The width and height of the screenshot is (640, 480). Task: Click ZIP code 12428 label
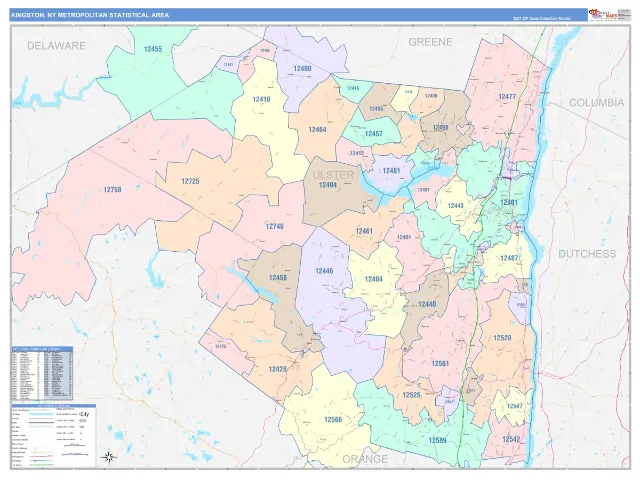[278, 369]
